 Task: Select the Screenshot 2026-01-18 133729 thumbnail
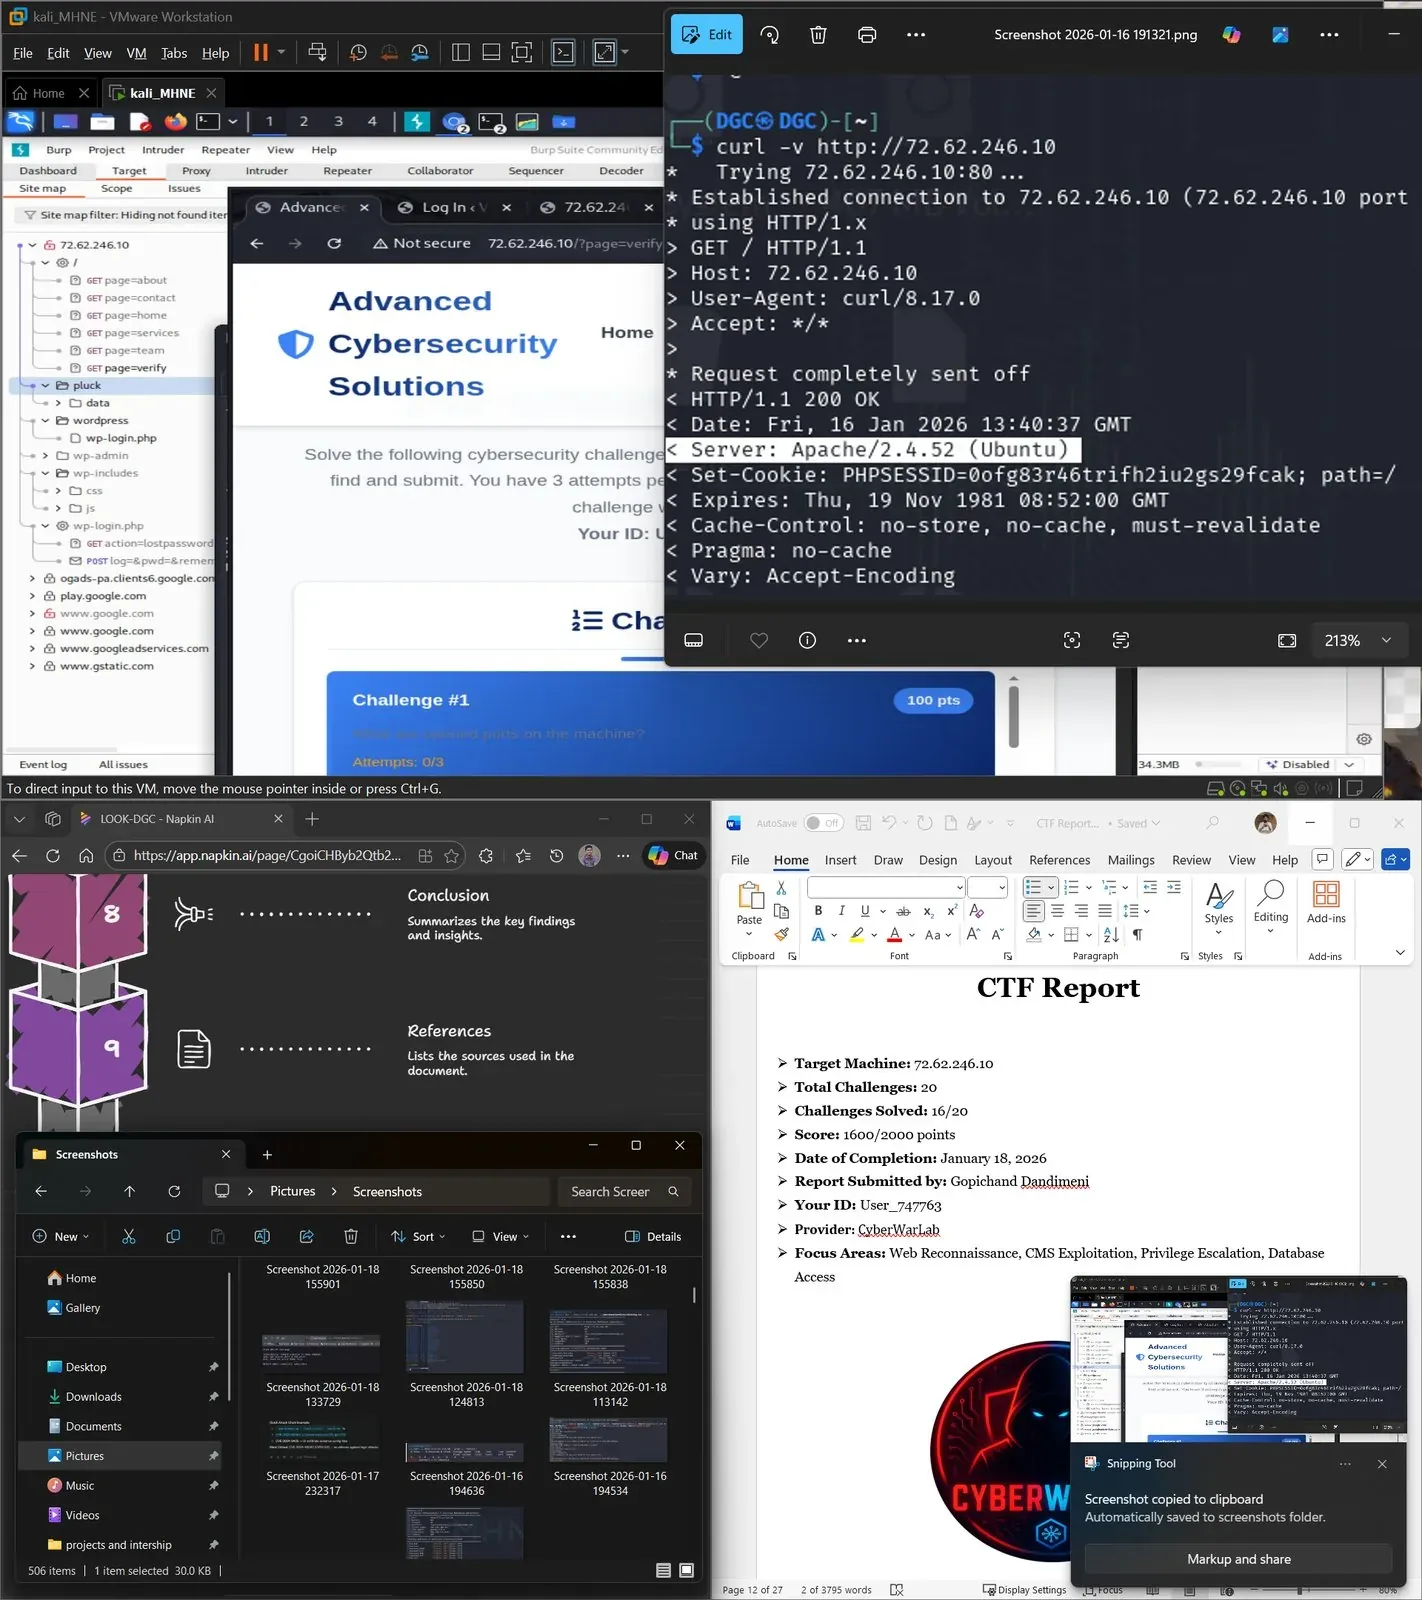point(322,1353)
